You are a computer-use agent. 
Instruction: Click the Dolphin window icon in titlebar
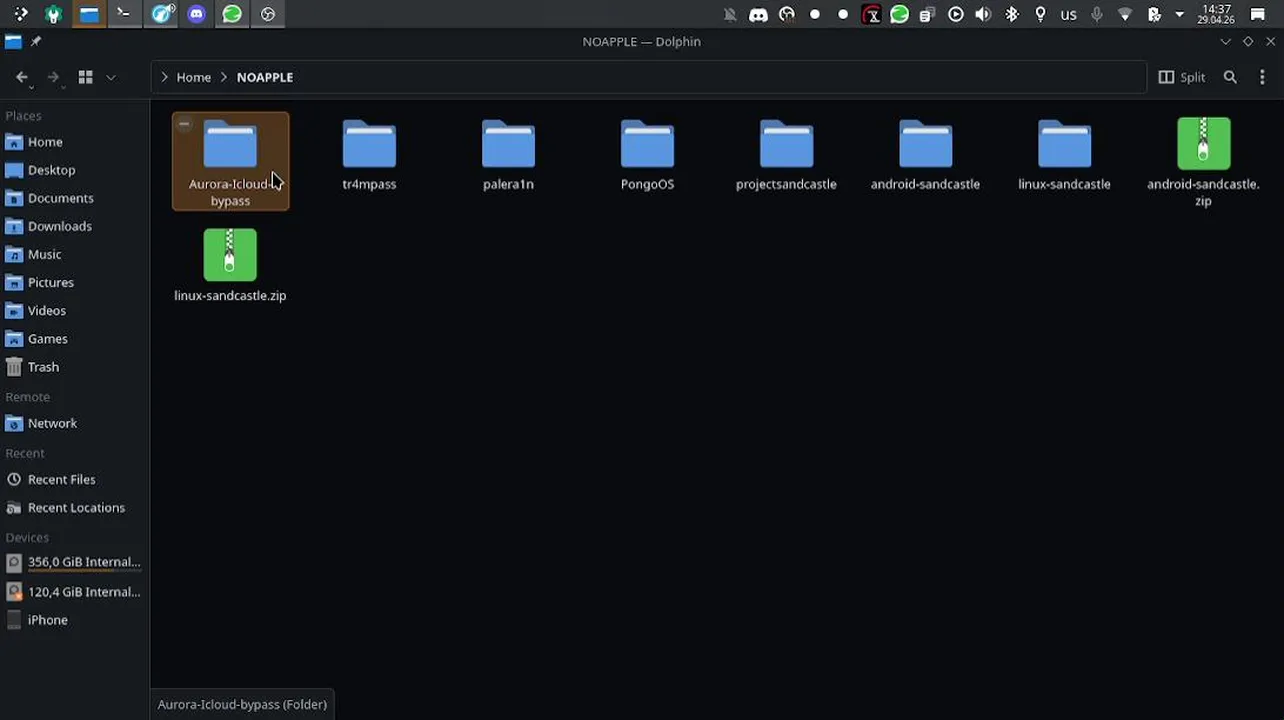tap(13, 42)
